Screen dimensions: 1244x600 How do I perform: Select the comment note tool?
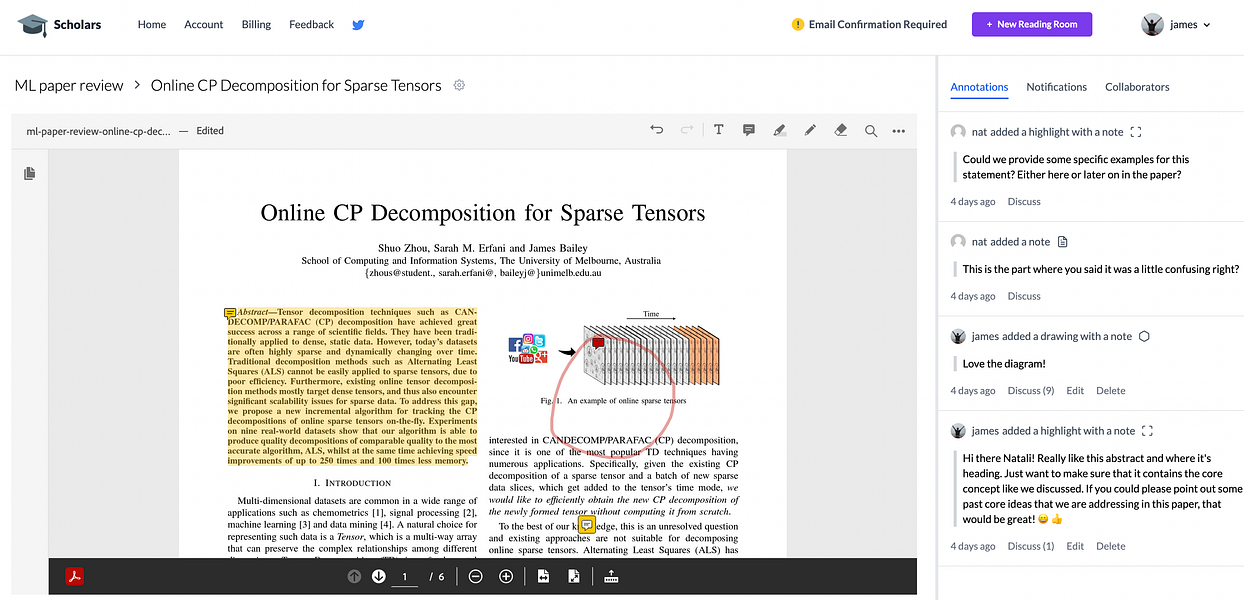pos(748,130)
